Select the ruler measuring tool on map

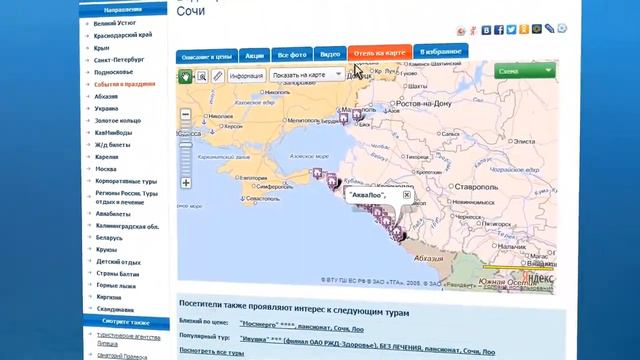click(x=218, y=76)
